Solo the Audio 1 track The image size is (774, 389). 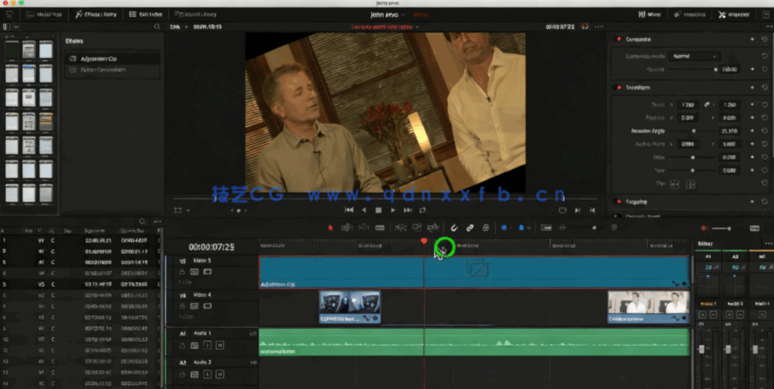click(x=207, y=346)
